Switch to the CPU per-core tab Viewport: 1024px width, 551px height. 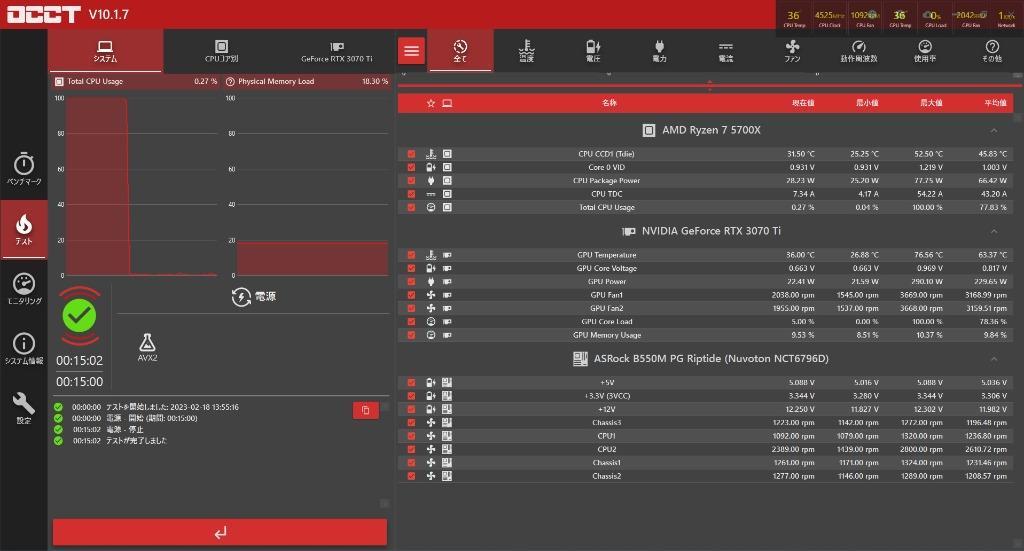[221, 51]
